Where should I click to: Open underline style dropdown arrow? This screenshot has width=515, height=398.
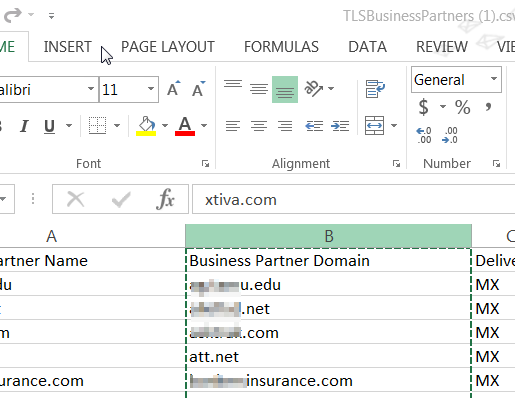coord(69,126)
